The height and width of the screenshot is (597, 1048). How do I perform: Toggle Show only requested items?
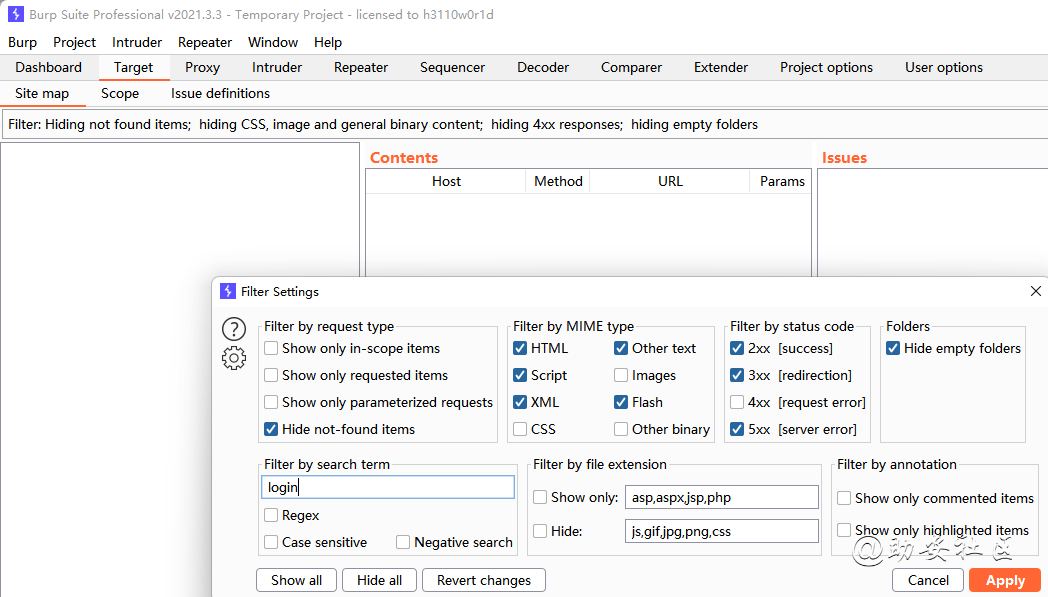271,375
